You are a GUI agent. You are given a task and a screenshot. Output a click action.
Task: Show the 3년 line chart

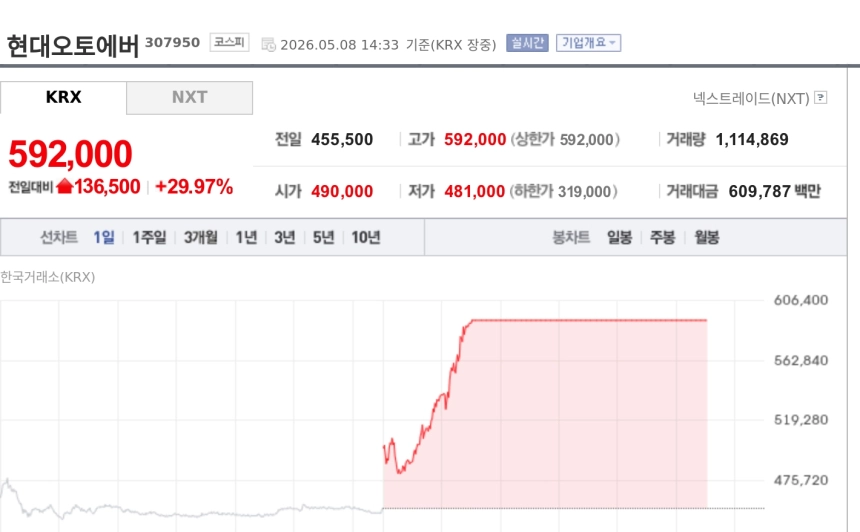(x=285, y=237)
